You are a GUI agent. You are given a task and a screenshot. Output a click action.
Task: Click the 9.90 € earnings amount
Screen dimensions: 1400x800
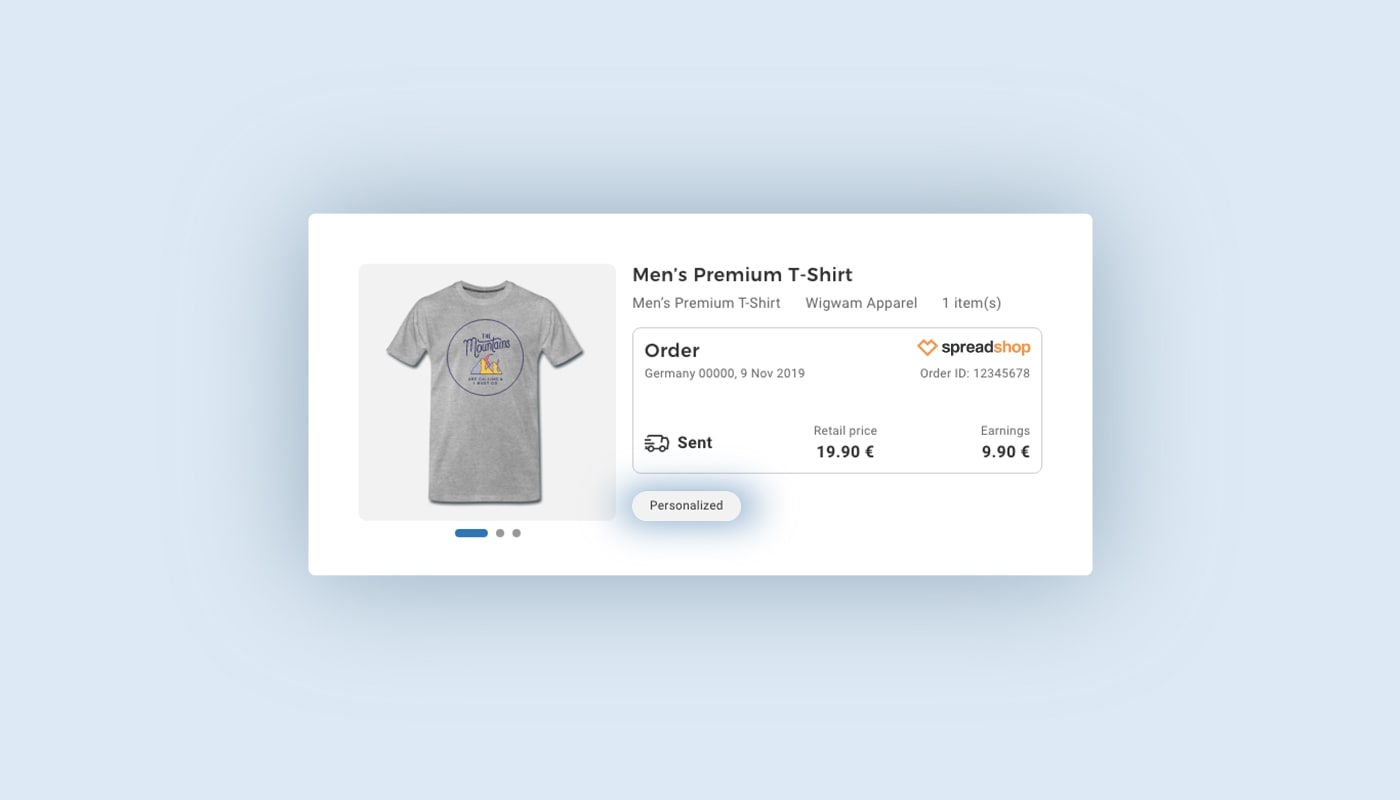[x=1005, y=452]
